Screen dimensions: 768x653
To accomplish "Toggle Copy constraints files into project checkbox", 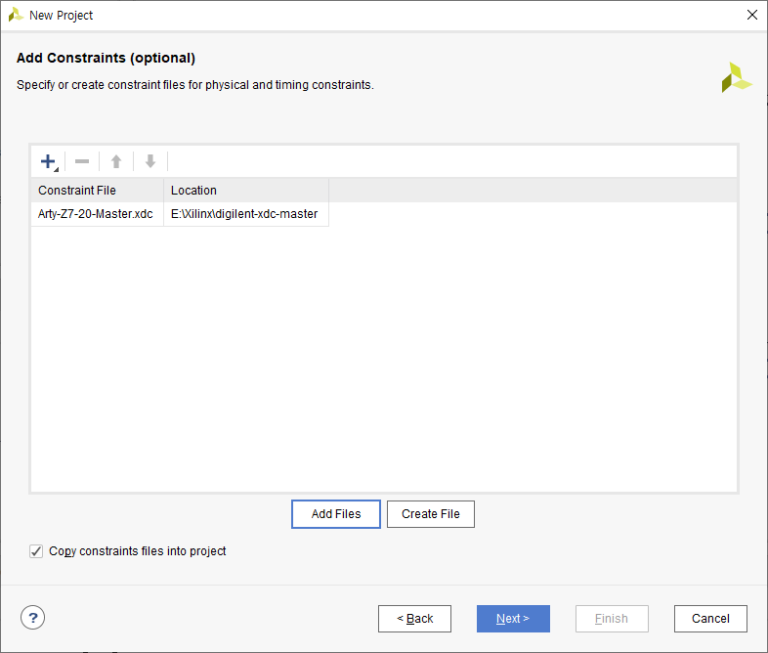I will tap(36, 551).
